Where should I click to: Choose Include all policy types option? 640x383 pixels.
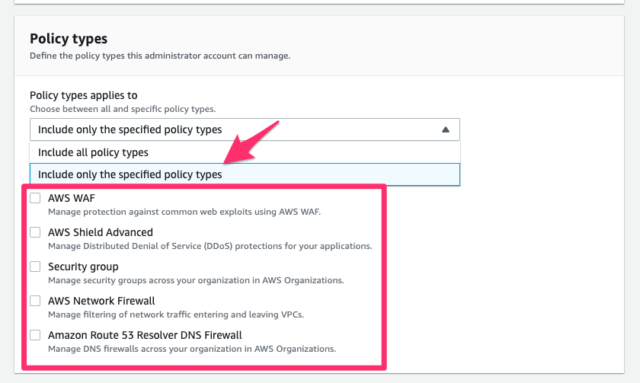click(x=244, y=152)
